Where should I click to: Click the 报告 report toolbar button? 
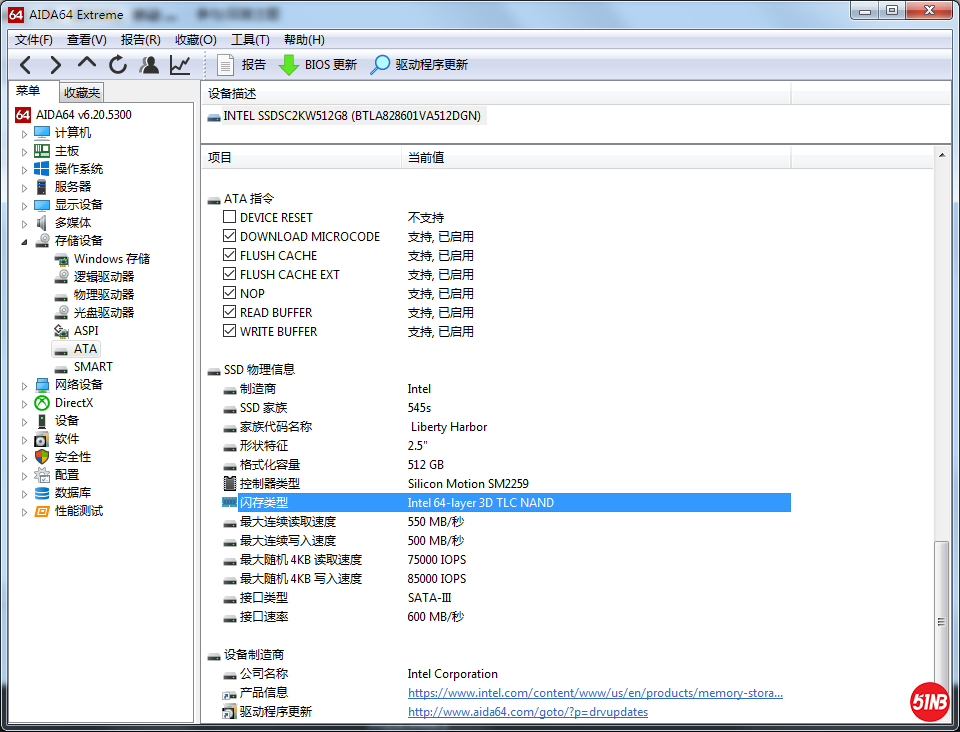[x=241, y=65]
